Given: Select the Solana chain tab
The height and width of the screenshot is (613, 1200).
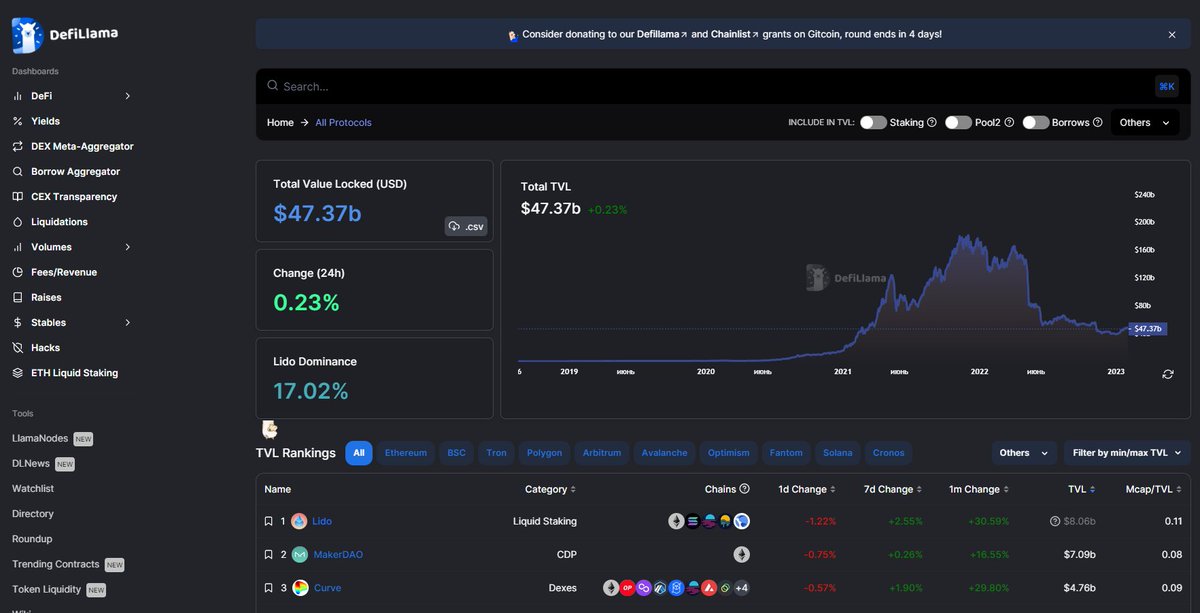Looking at the screenshot, I should pos(838,453).
